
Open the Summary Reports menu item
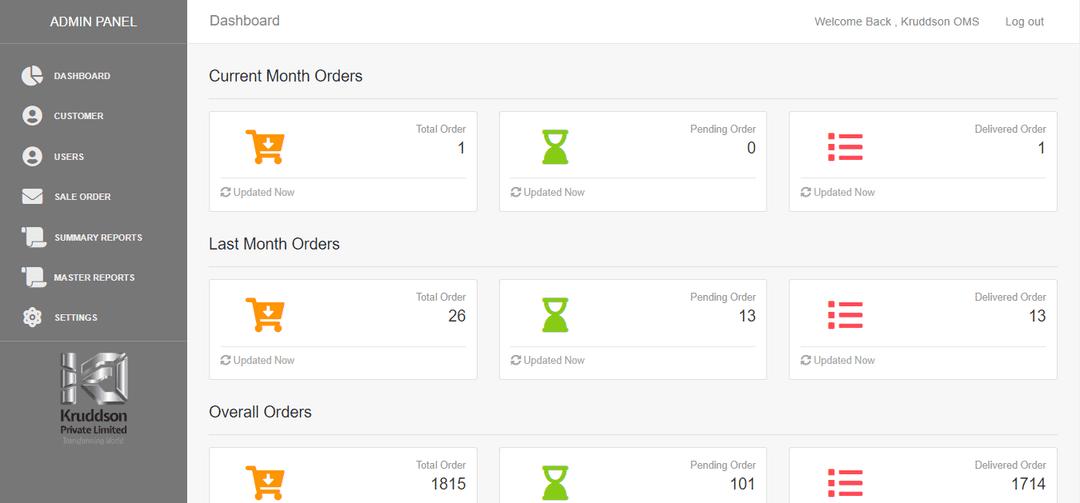[x=98, y=237]
